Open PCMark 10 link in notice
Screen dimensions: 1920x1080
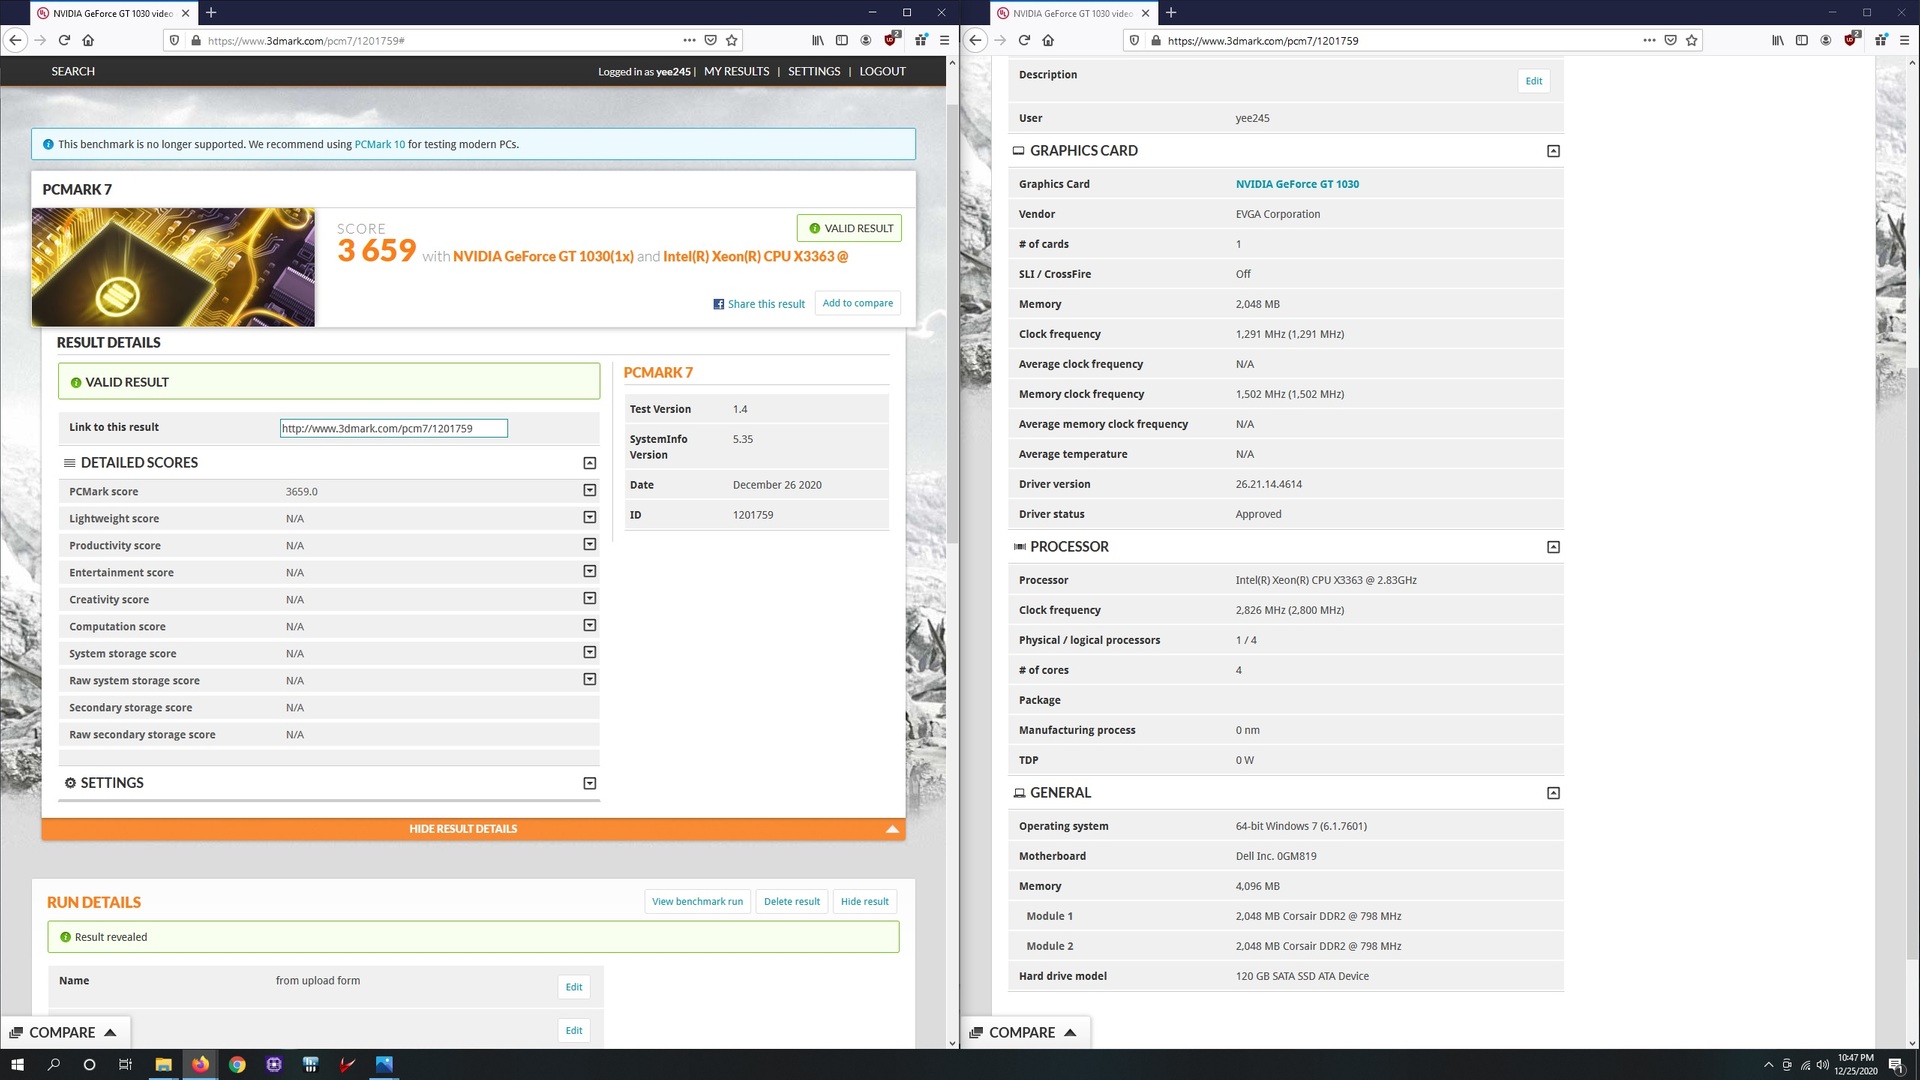(380, 144)
